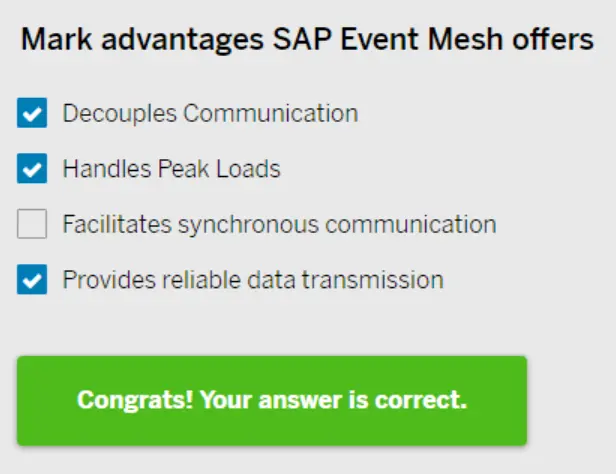The image size is (616, 474).
Task: Enable the Facilitates synchronous communication checkbox
Action: click(32, 225)
